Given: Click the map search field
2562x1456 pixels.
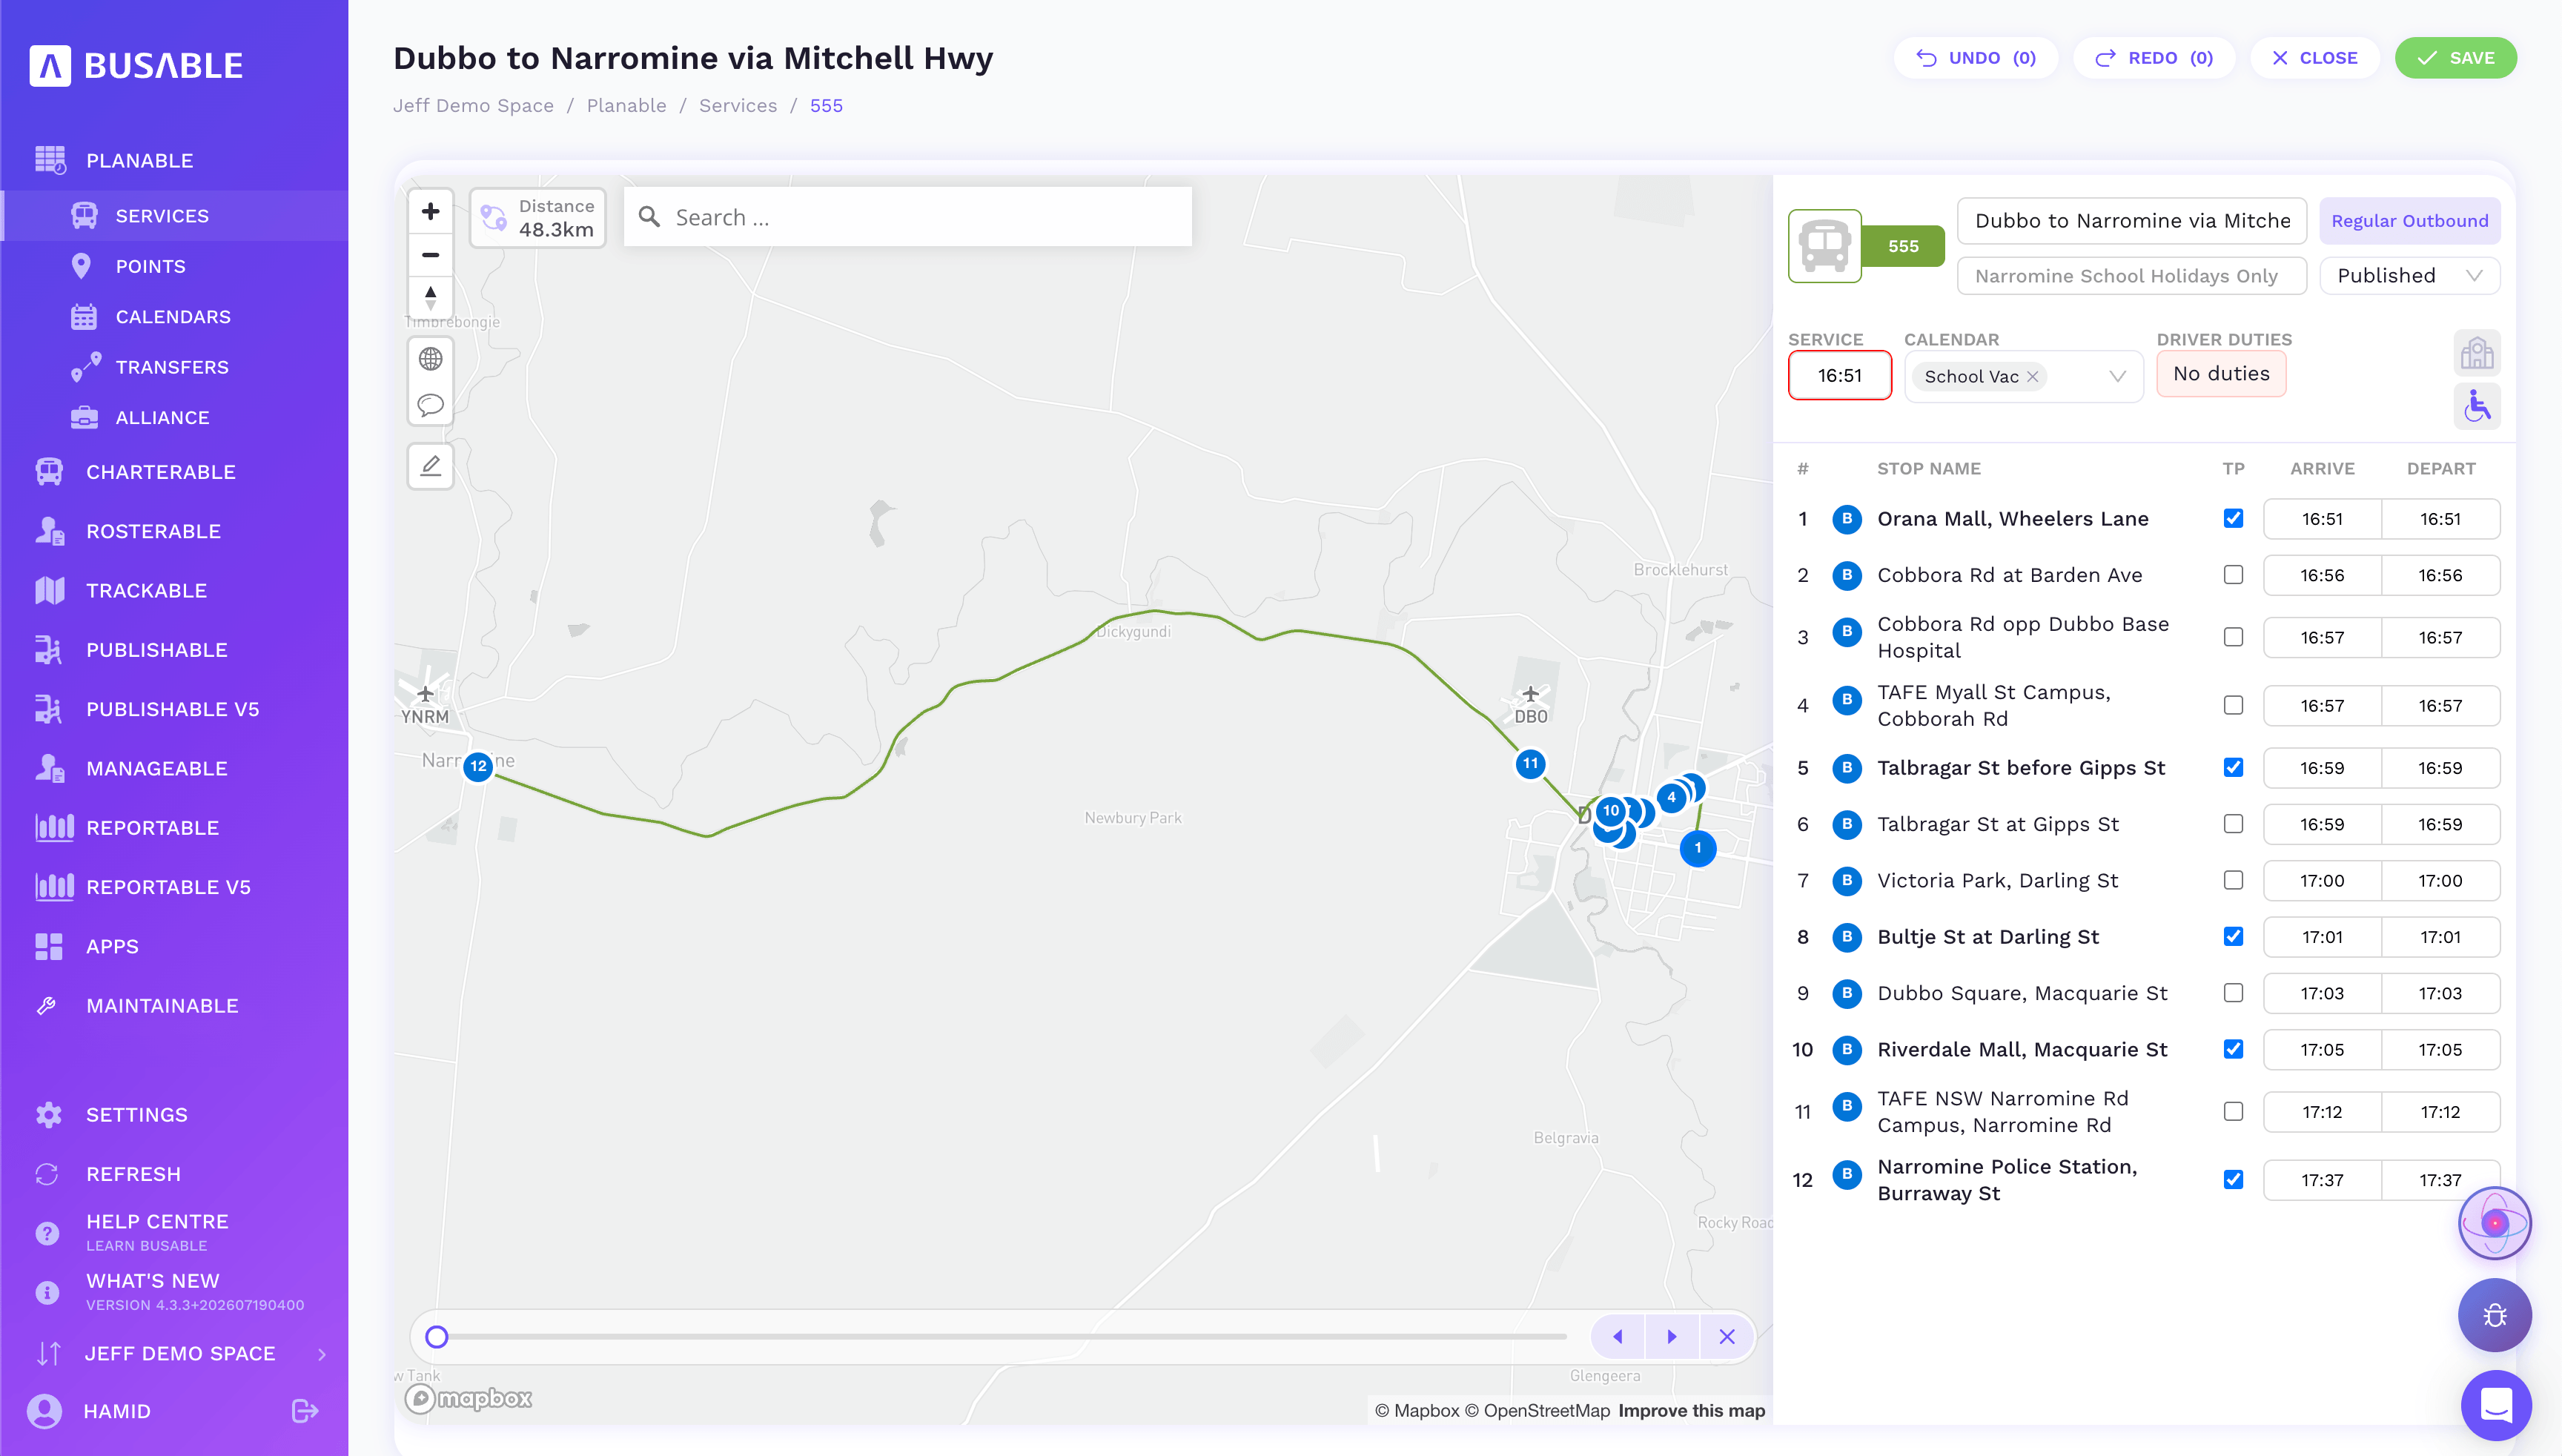Looking at the screenshot, I should pyautogui.click(x=907, y=217).
